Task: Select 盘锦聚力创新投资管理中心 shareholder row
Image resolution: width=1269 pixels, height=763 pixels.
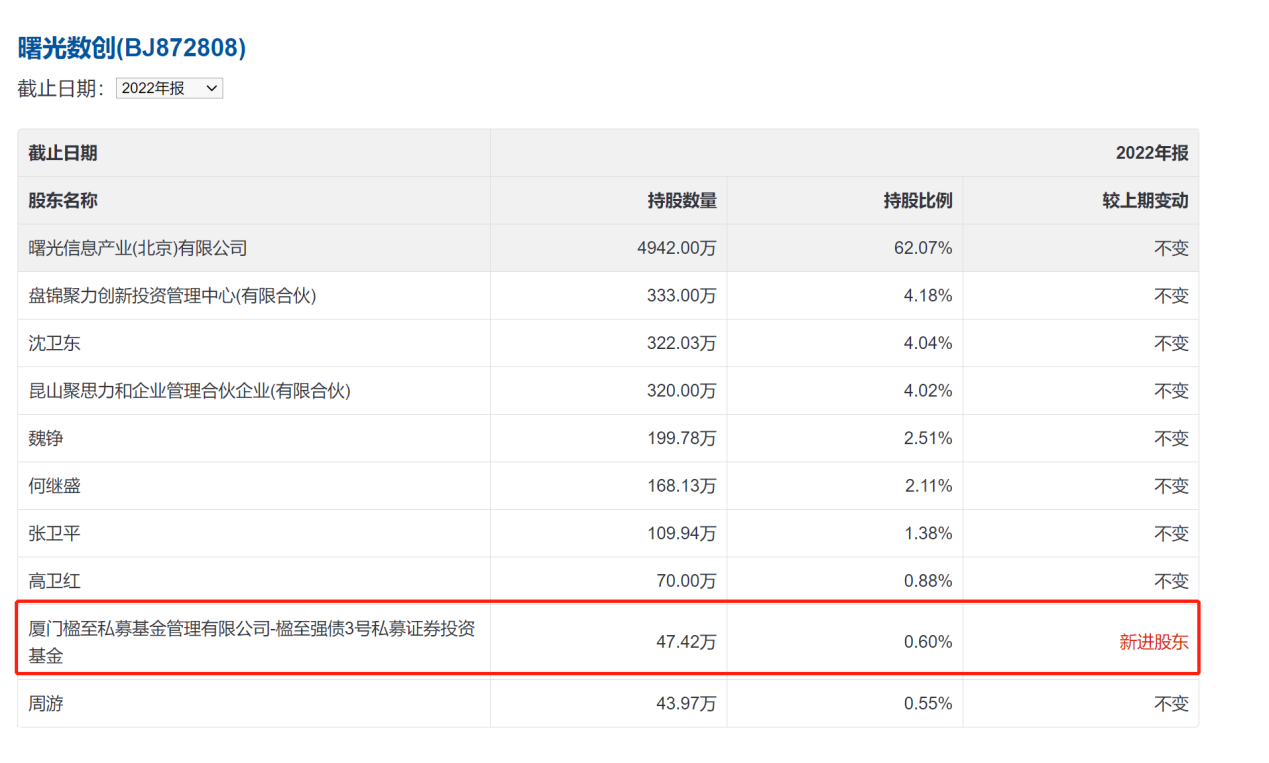Action: tap(173, 295)
